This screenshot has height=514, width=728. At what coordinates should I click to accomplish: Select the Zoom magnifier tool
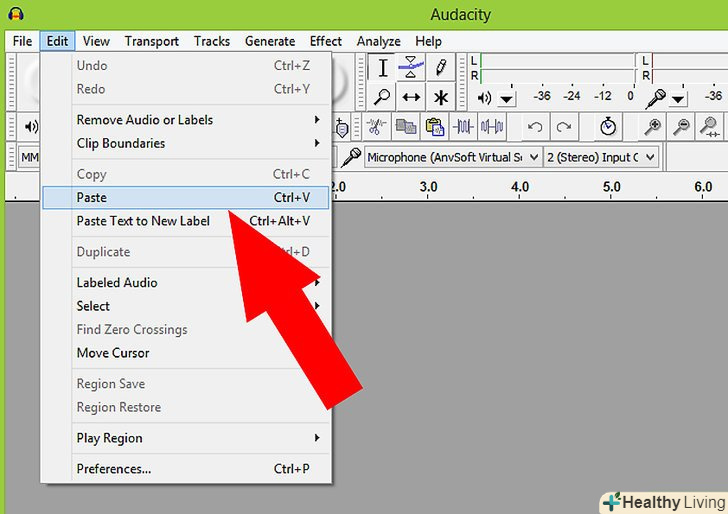click(x=383, y=97)
